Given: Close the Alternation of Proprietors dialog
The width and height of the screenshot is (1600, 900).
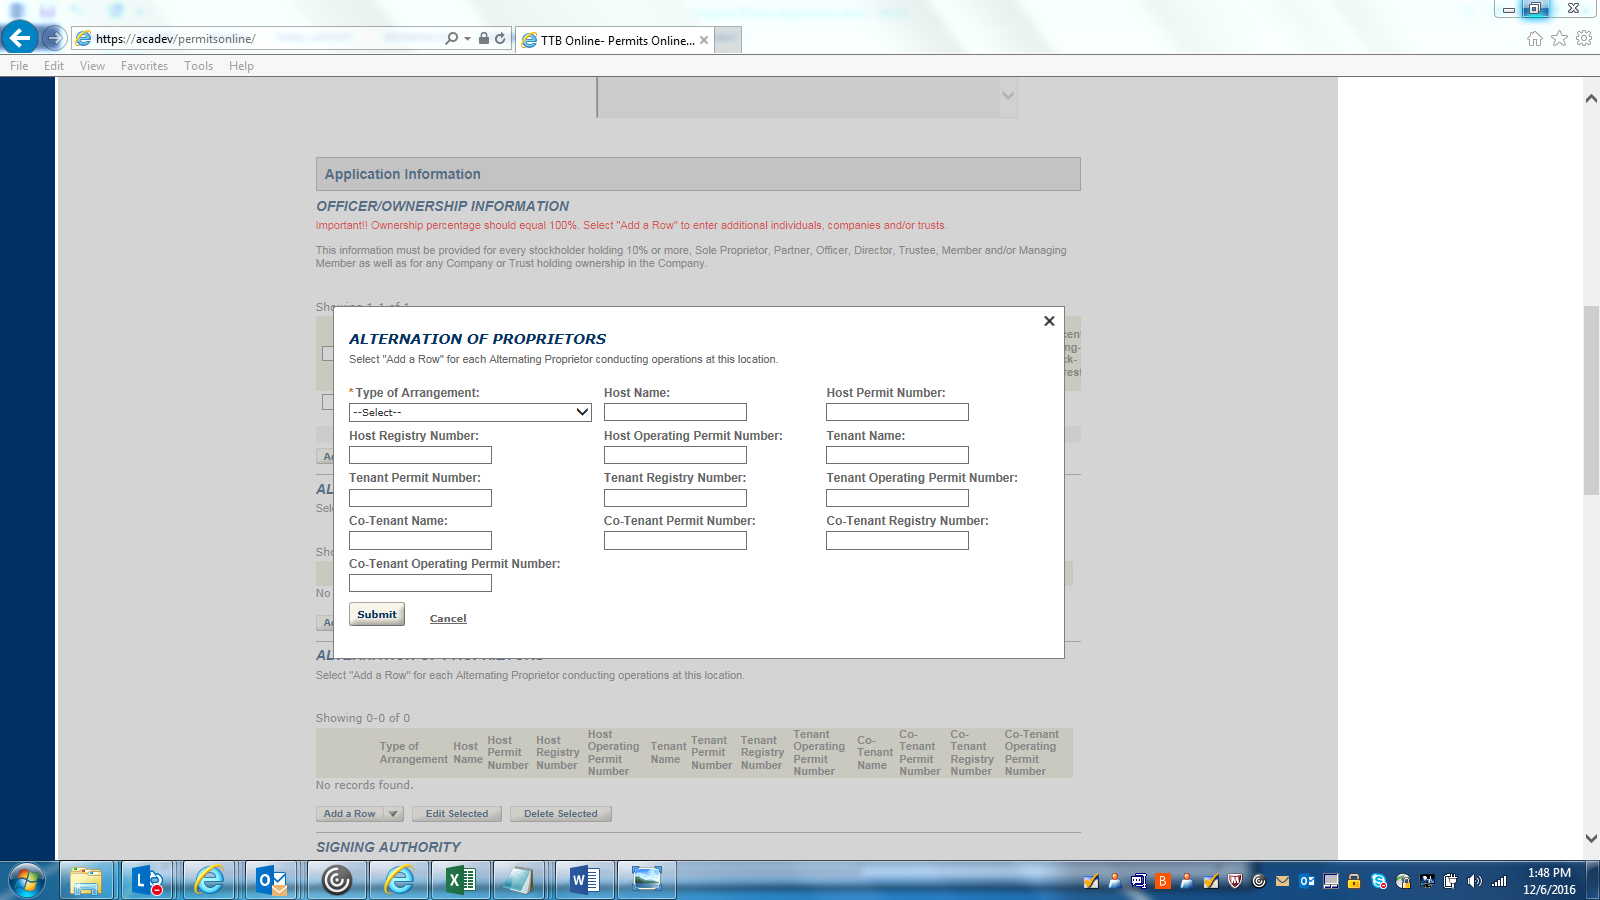Looking at the screenshot, I should (x=1049, y=321).
